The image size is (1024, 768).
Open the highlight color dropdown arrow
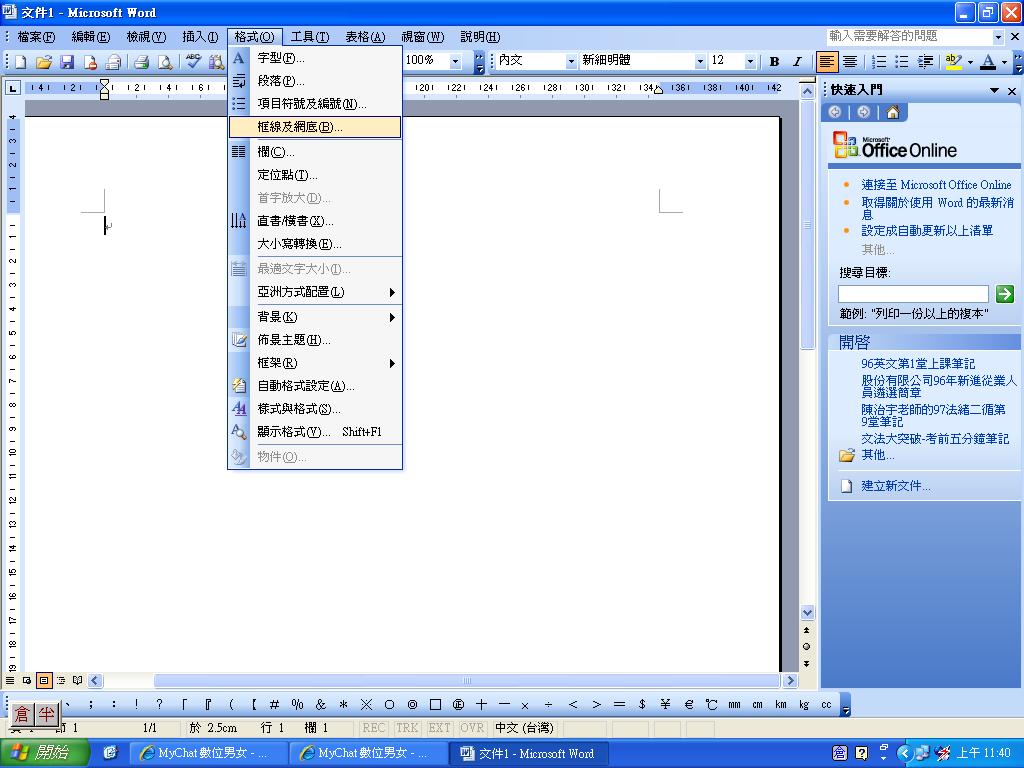tap(970, 62)
